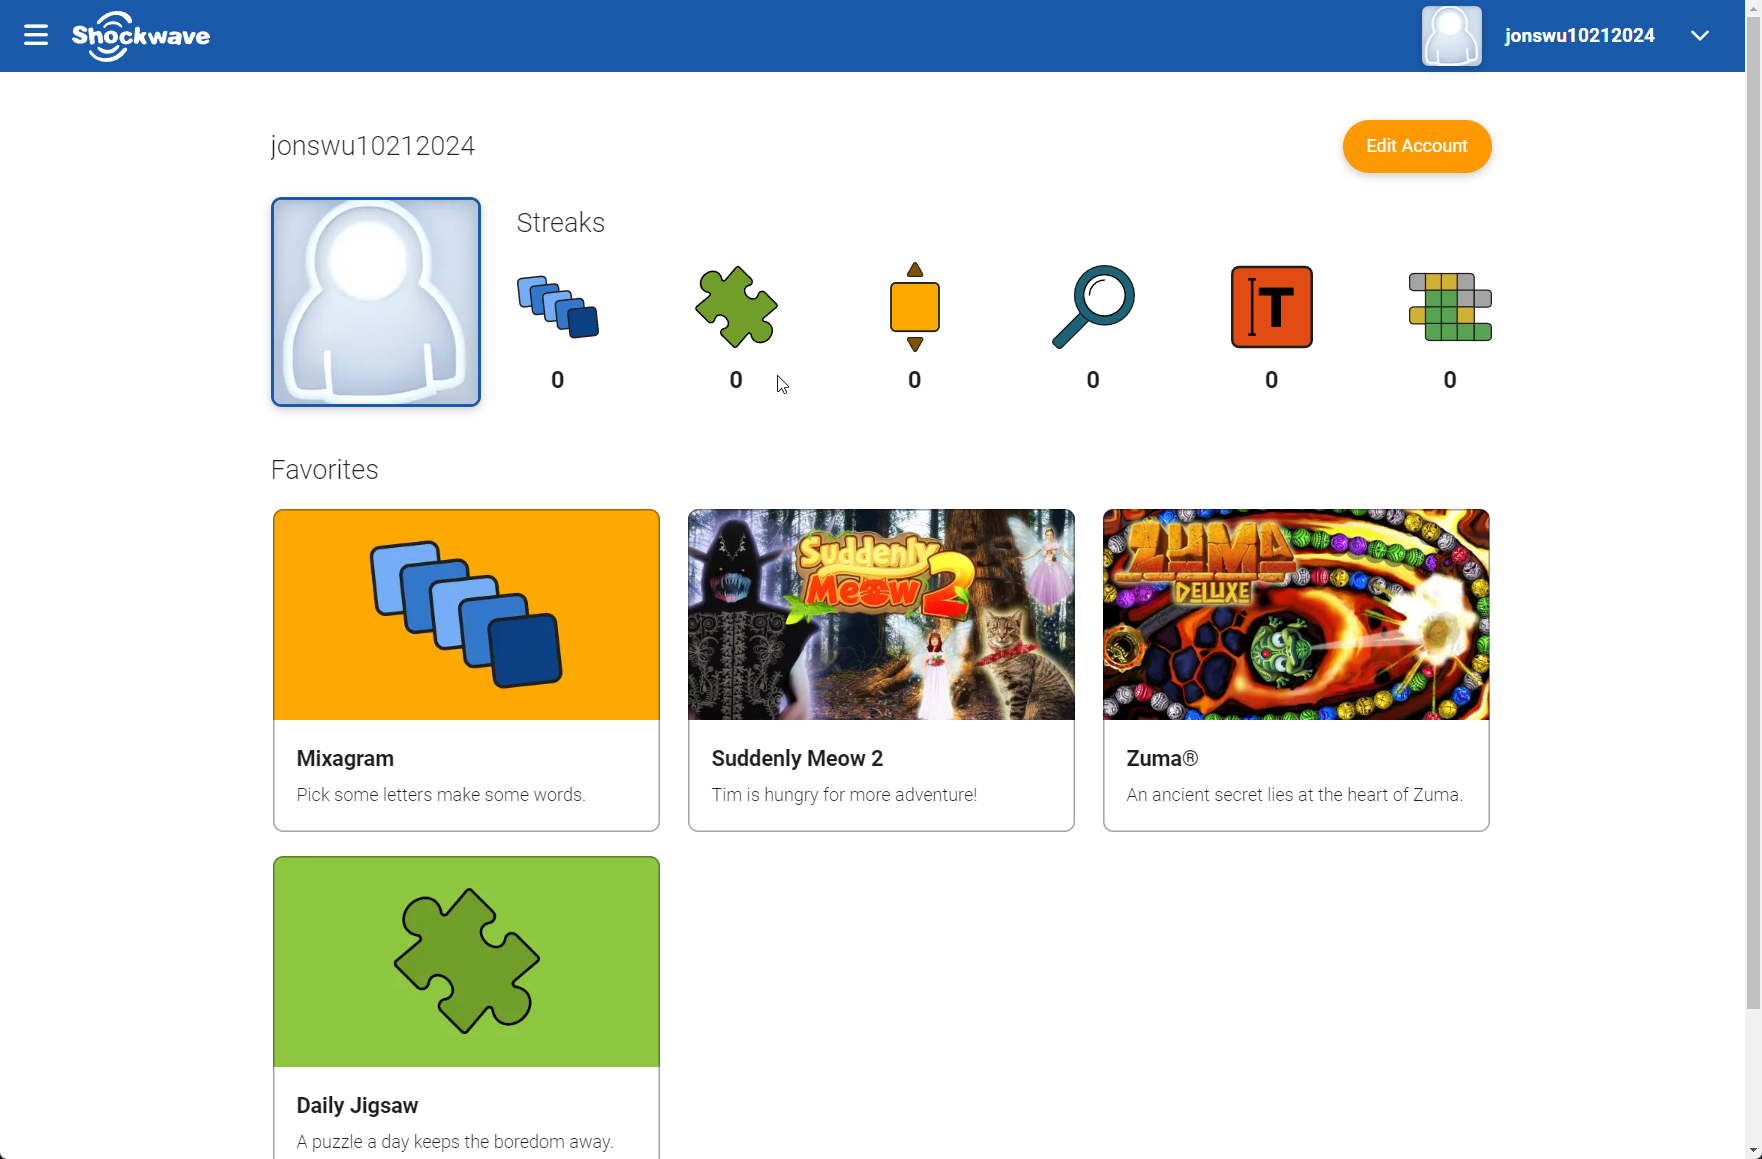
Task: Click 'A puzzle a day keeps the boredom away.'
Action: point(455,1142)
